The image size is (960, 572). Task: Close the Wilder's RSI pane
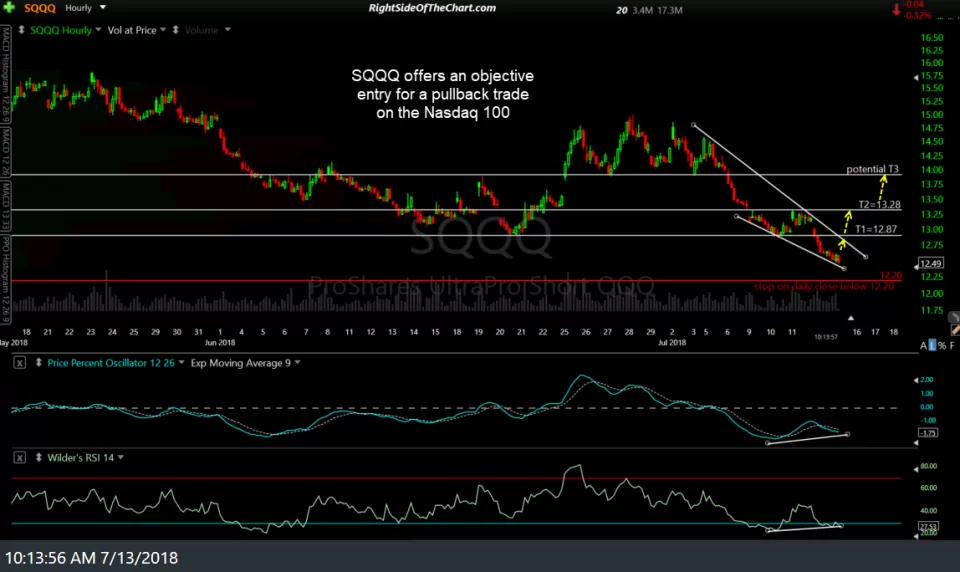coord(20,457)
